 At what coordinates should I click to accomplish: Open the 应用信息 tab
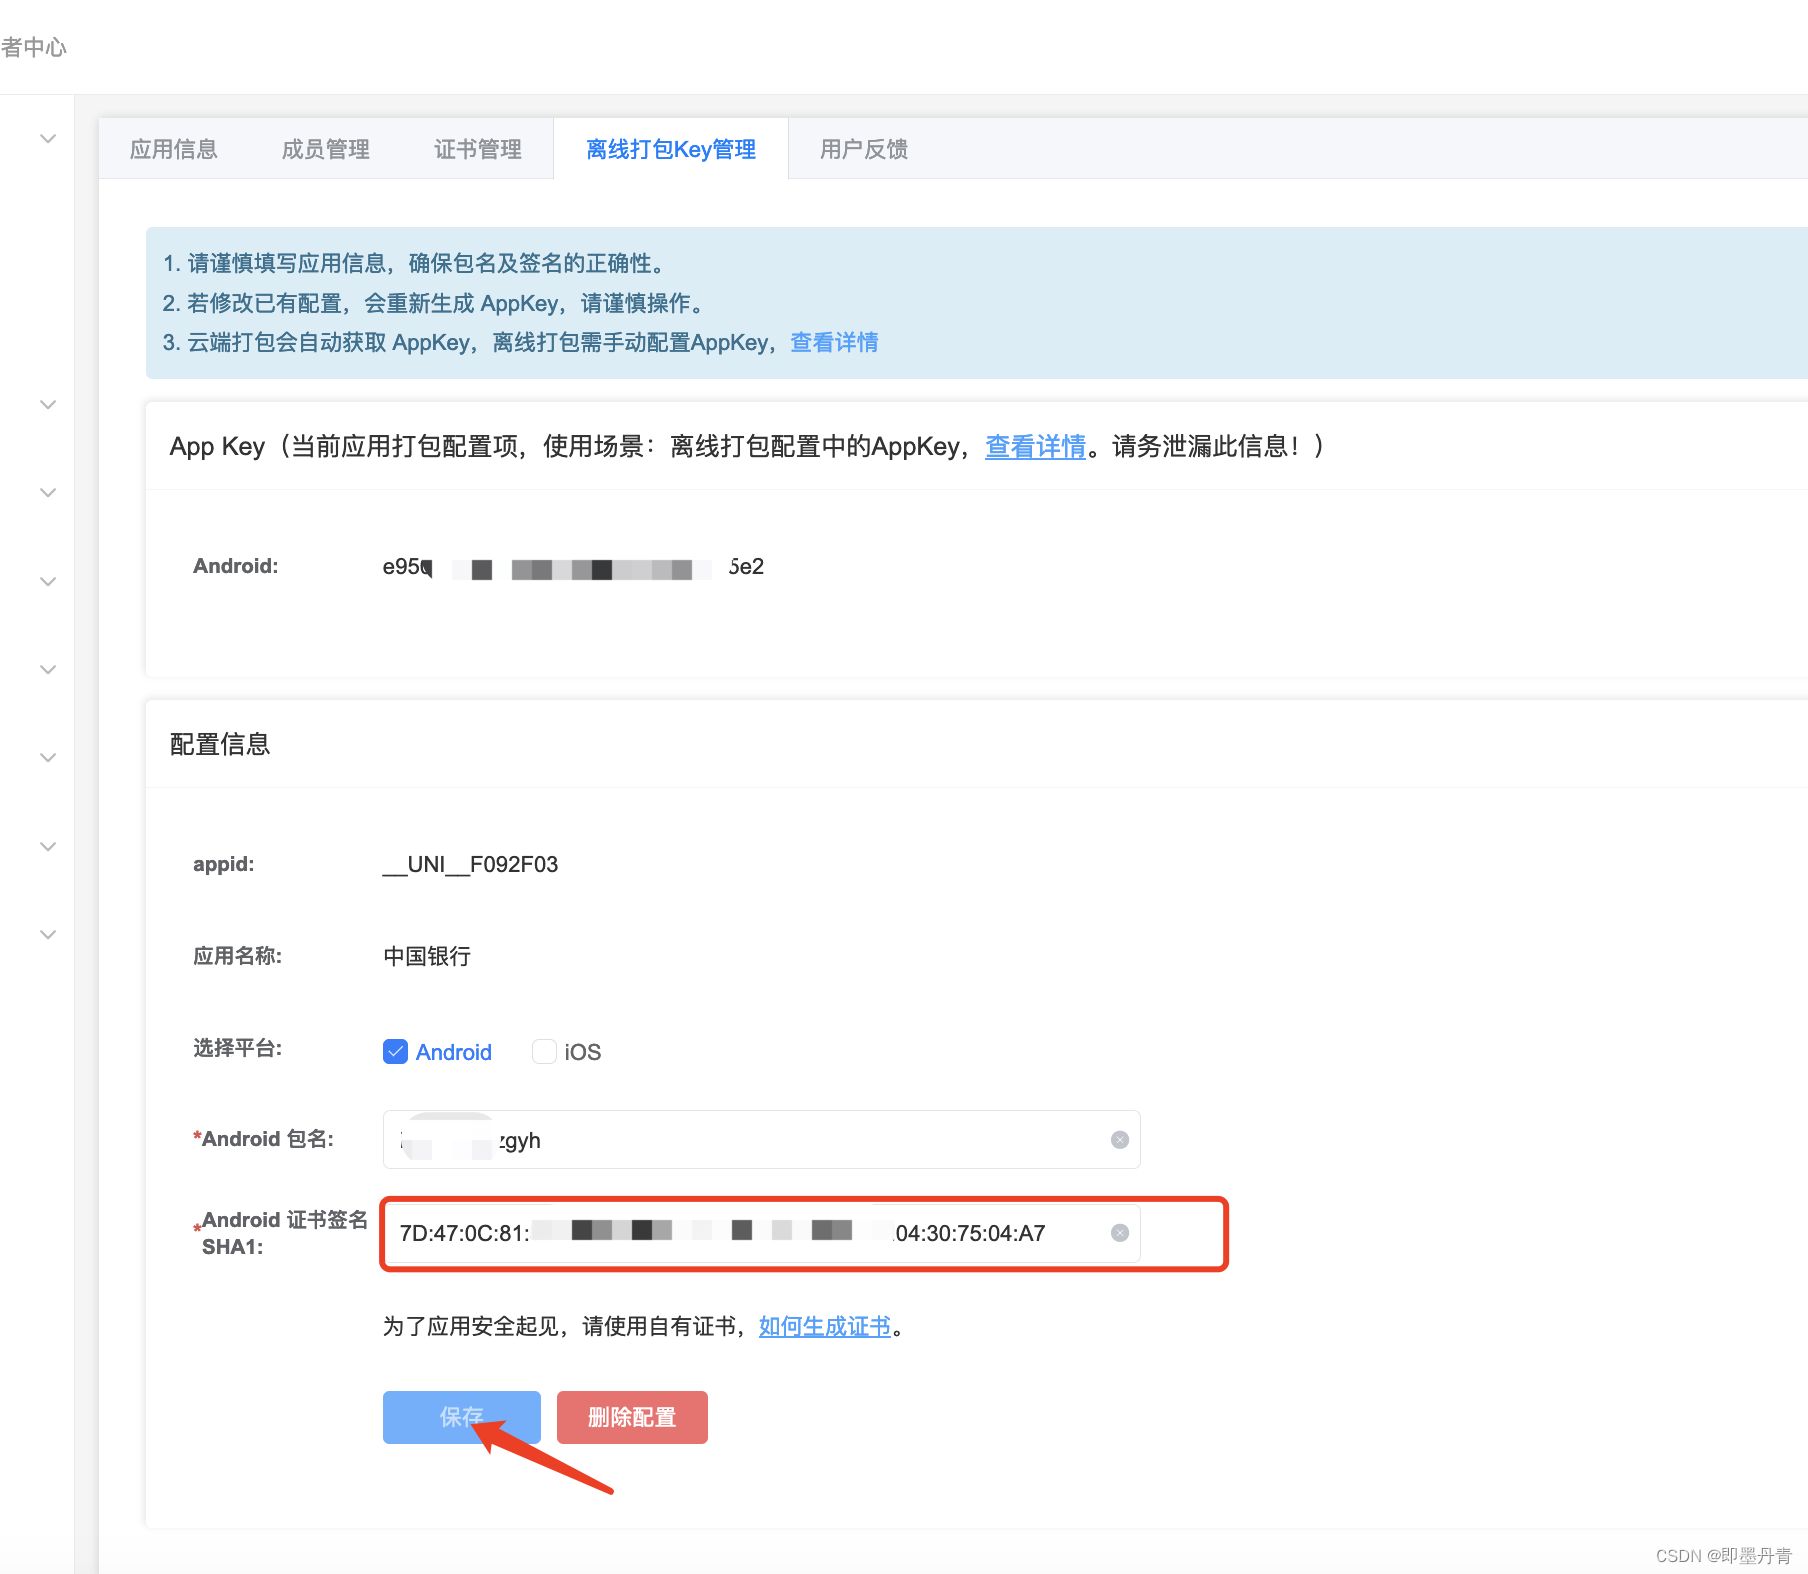pyautogui.click(x=174, y=149)
